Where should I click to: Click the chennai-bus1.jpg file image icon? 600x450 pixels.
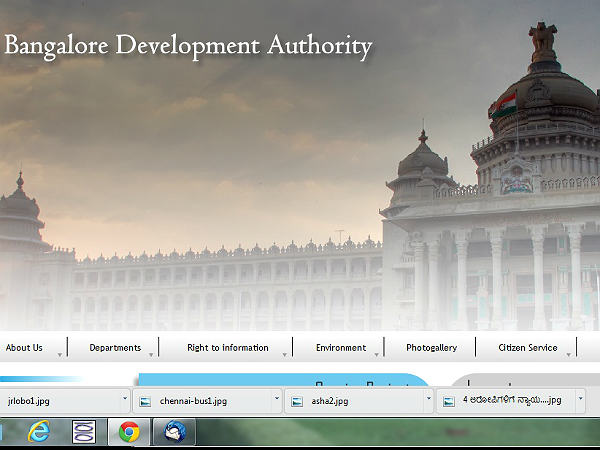146,401
